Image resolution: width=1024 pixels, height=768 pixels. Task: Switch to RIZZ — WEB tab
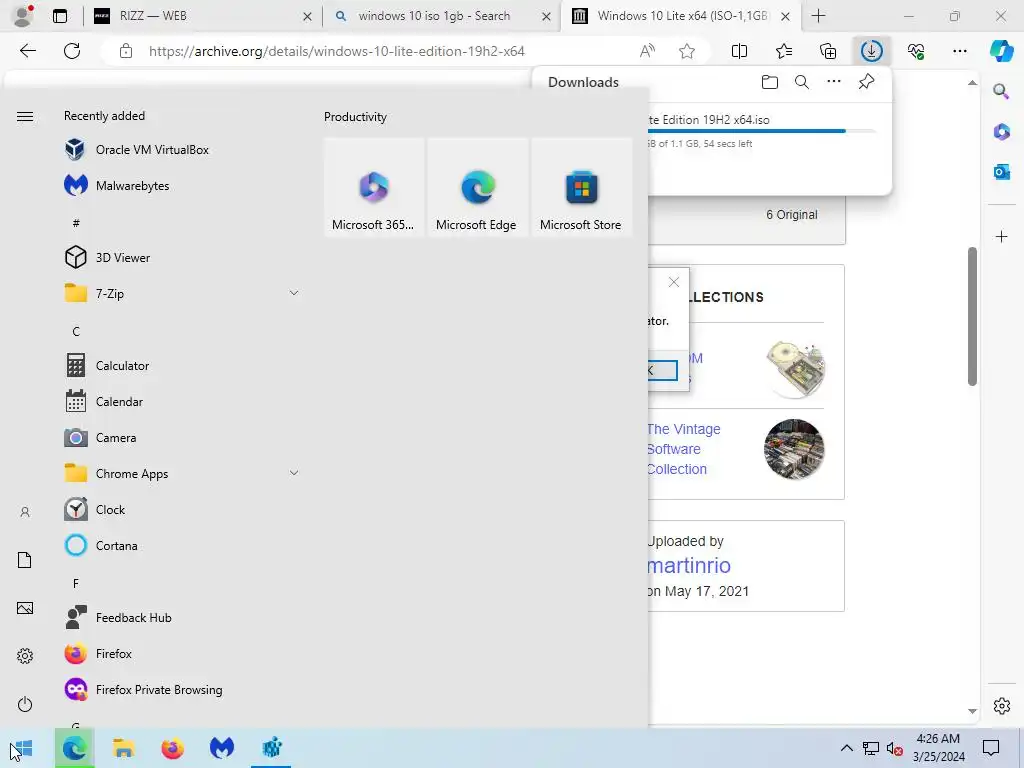coord(204,16)
